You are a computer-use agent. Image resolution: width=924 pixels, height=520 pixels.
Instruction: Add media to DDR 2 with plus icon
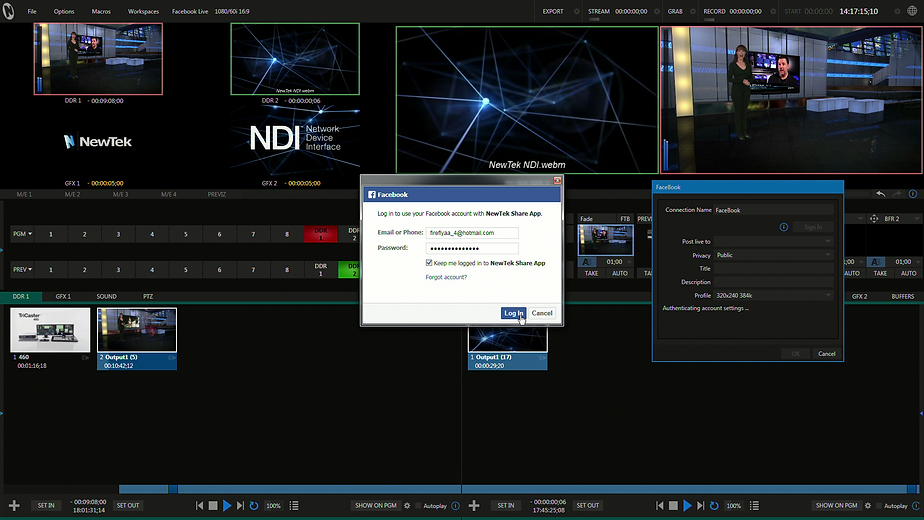(474, 505)
